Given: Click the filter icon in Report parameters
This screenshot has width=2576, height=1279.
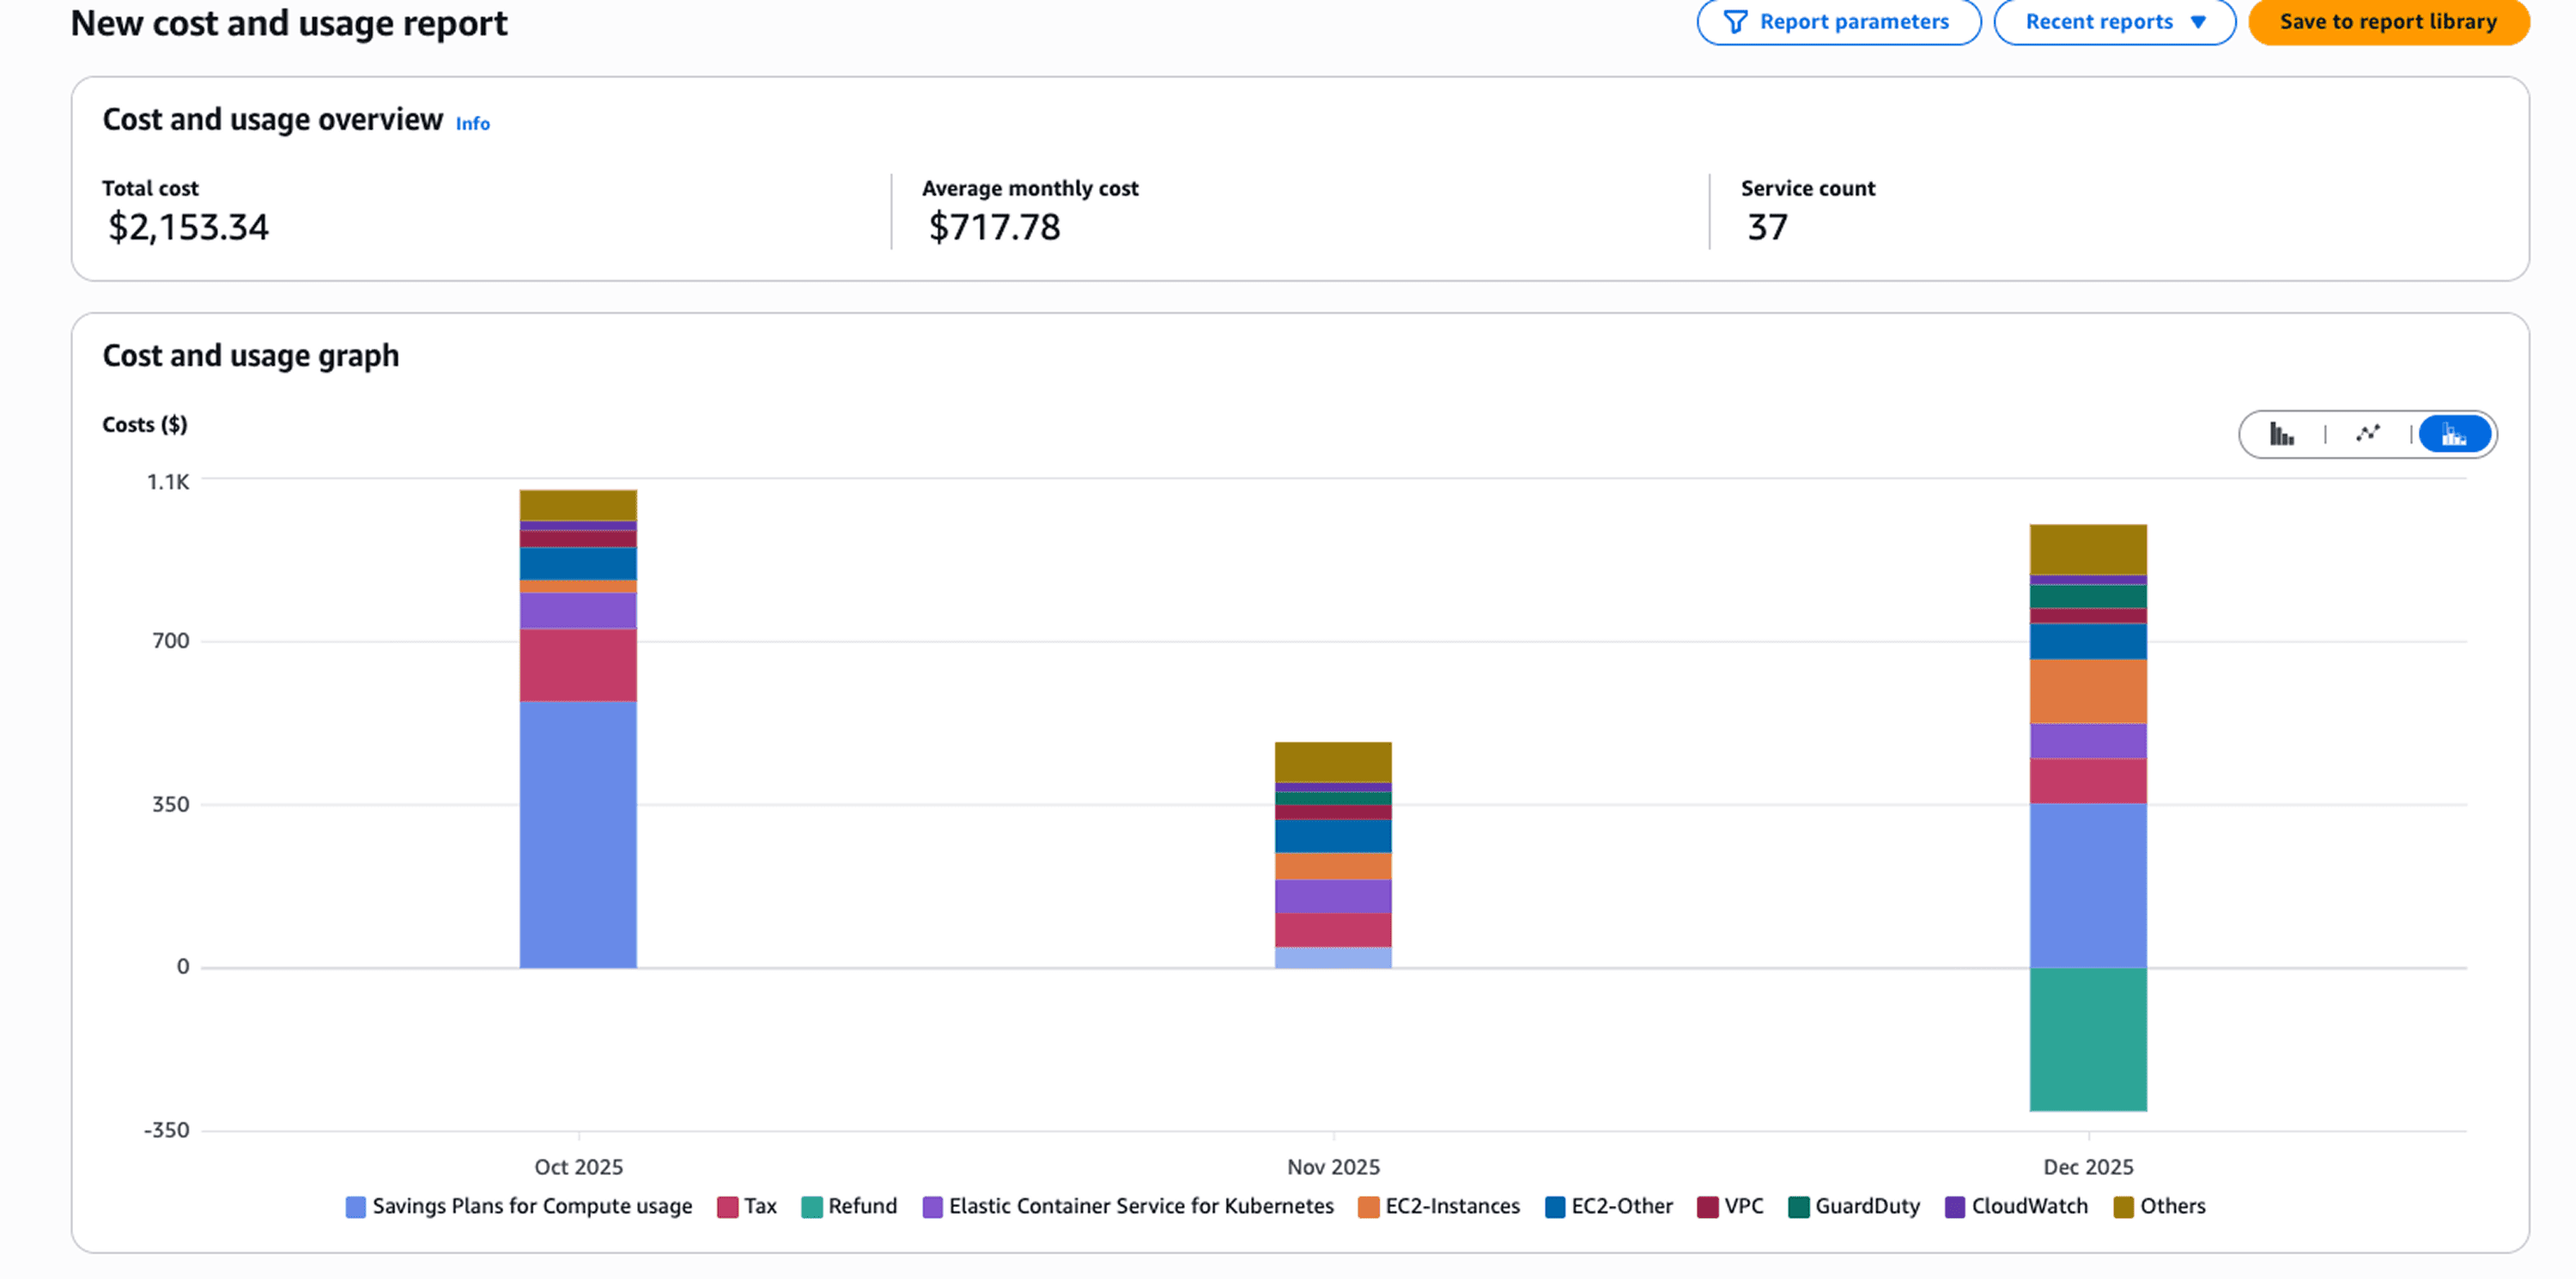Looking at the screenshot, I should click(x=1736, y=22).
